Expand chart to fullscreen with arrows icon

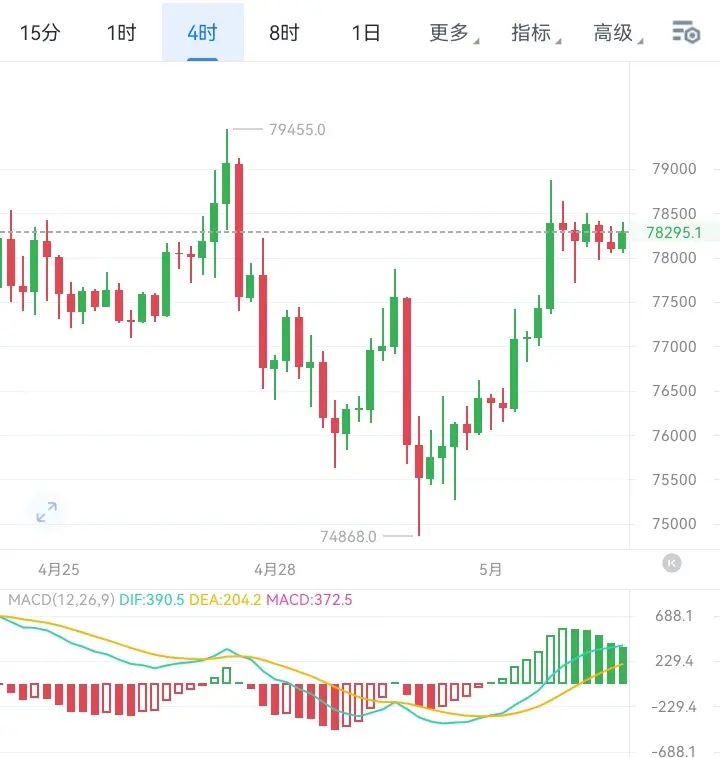point(47,512)
